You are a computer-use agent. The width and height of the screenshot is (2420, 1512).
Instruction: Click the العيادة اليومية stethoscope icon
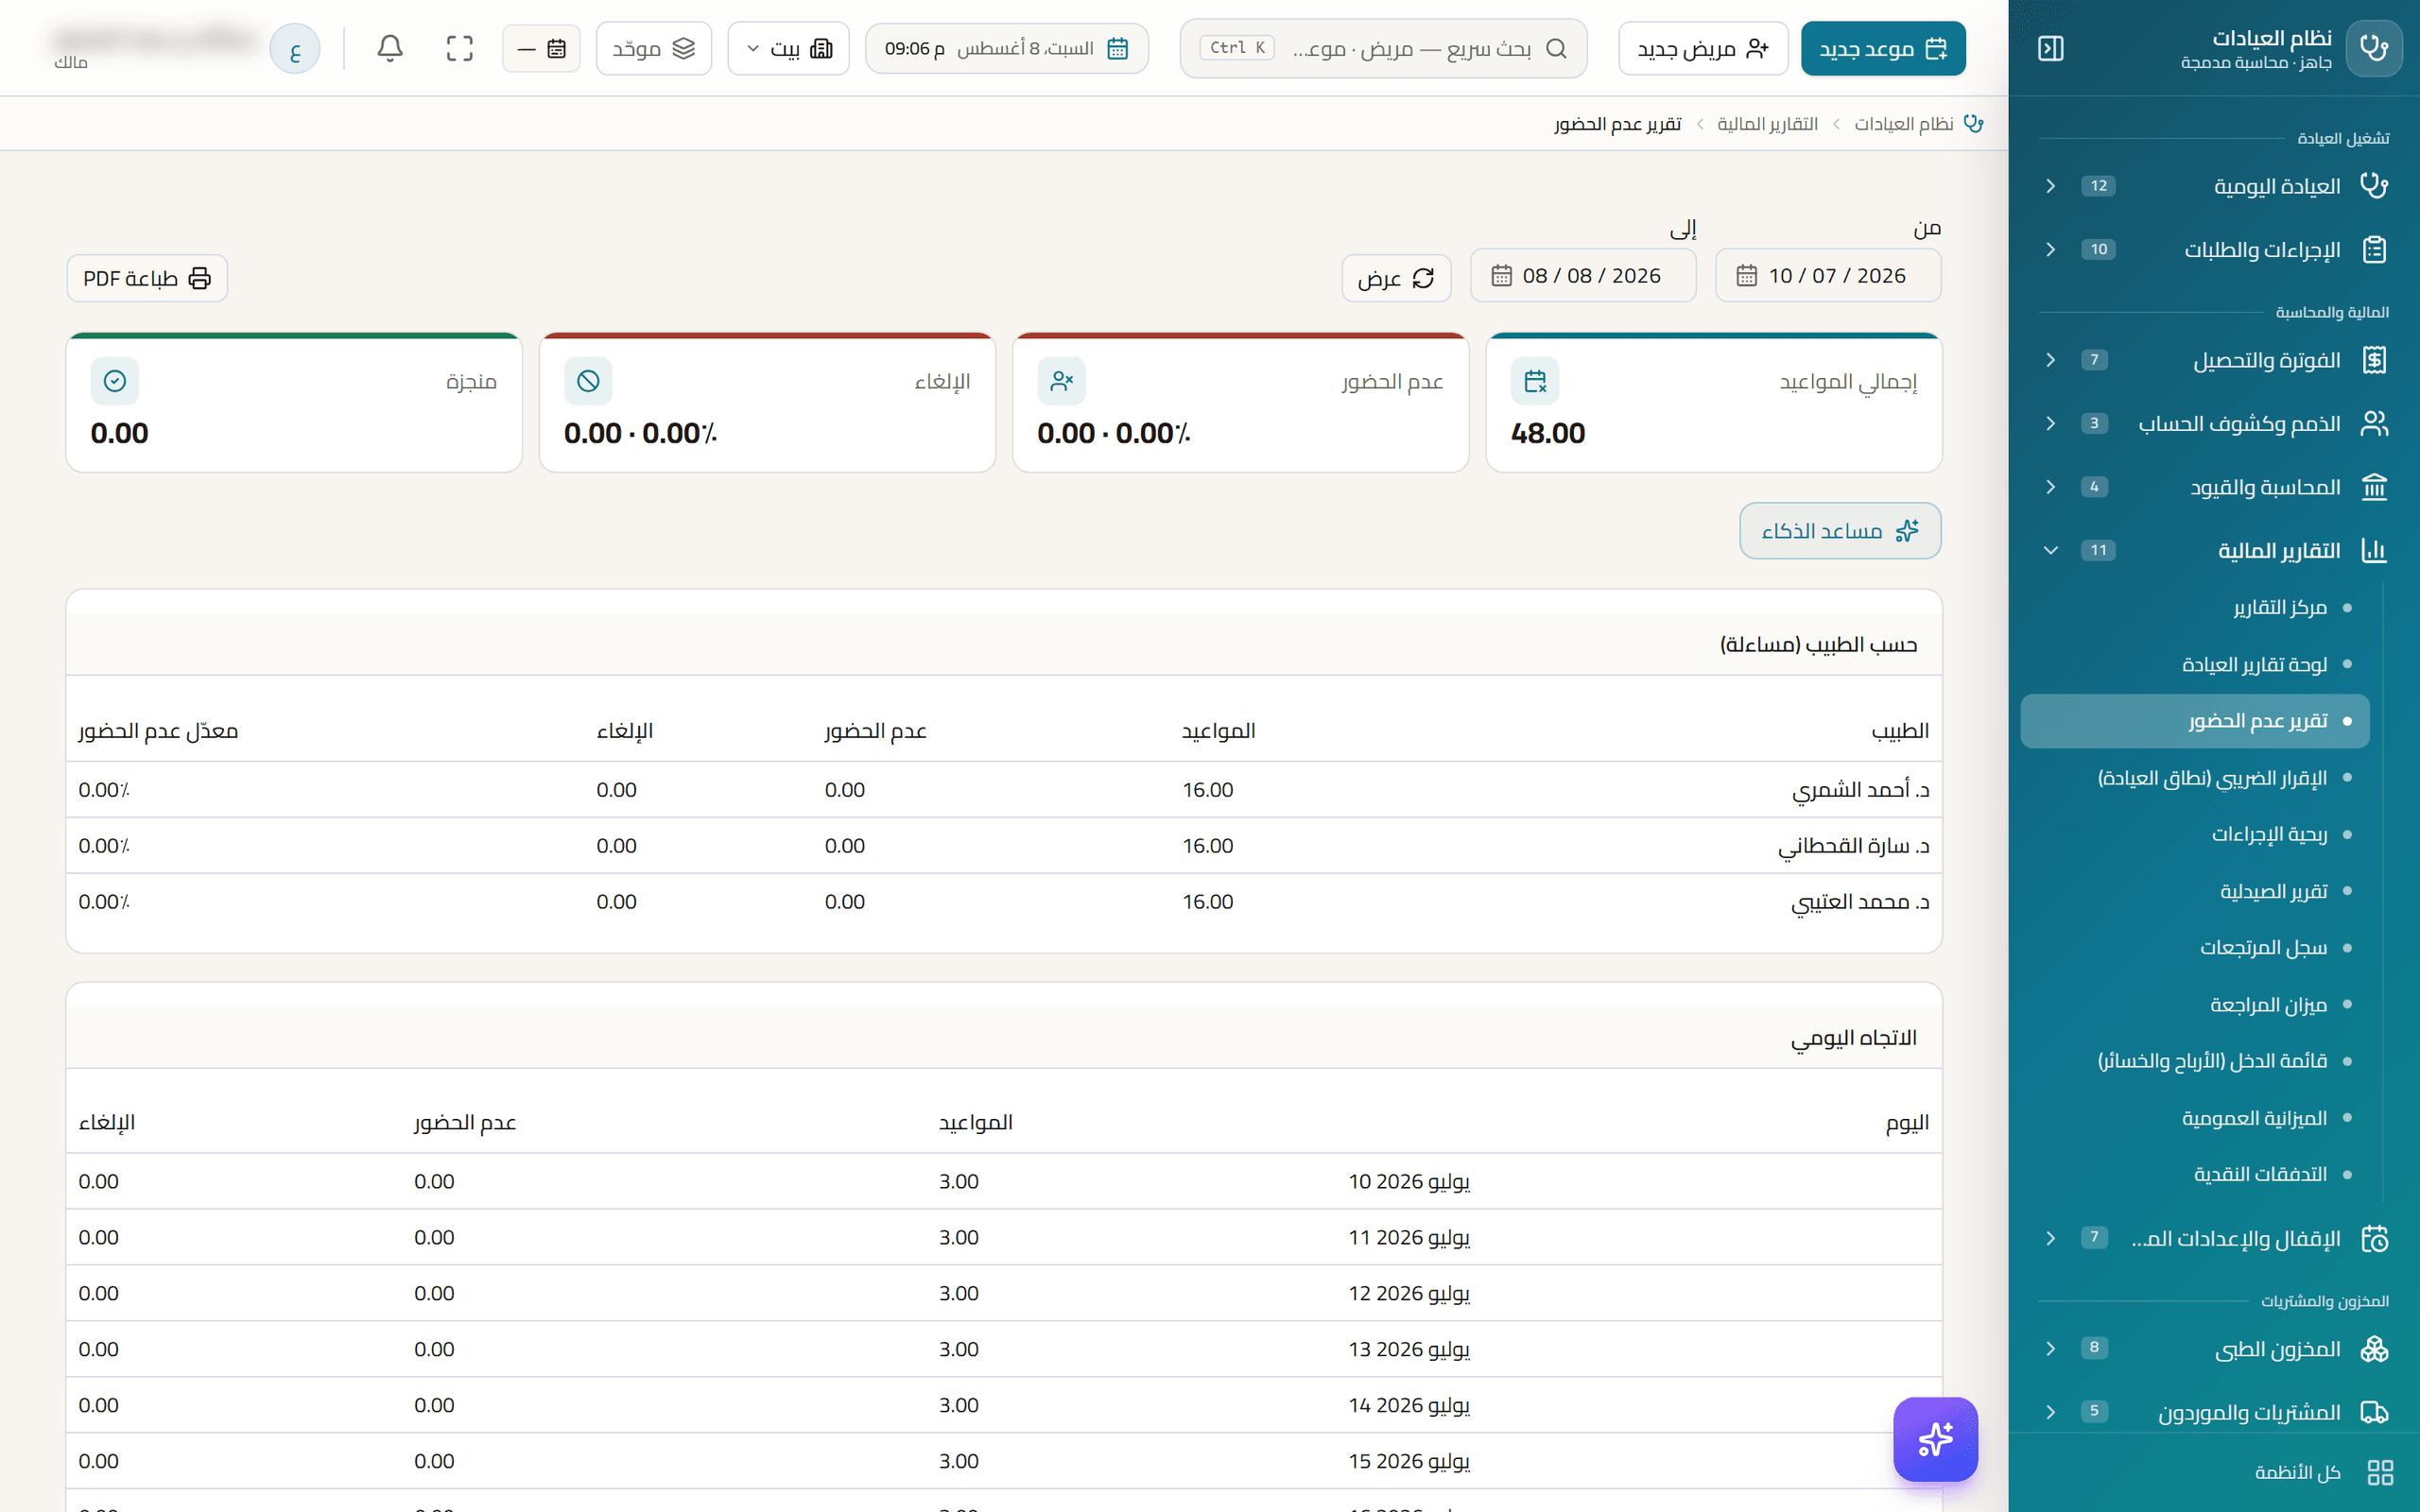click(x=2374, y=186)
